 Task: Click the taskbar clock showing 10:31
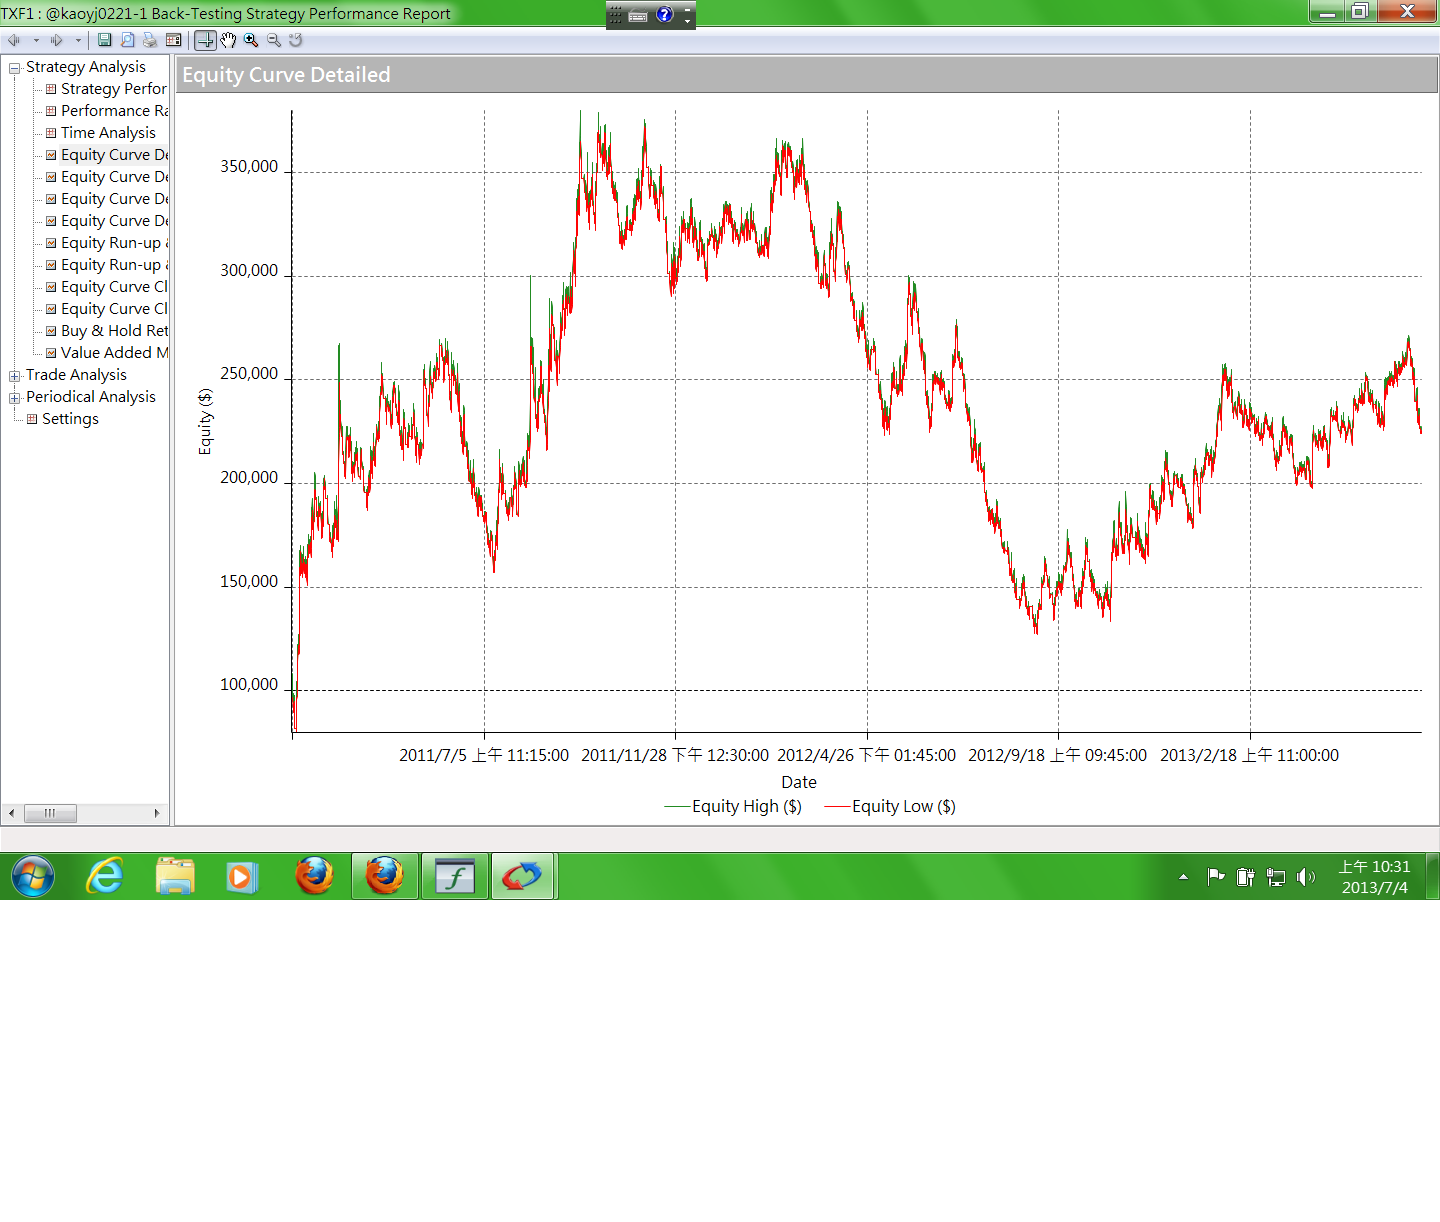(1374, 877)
